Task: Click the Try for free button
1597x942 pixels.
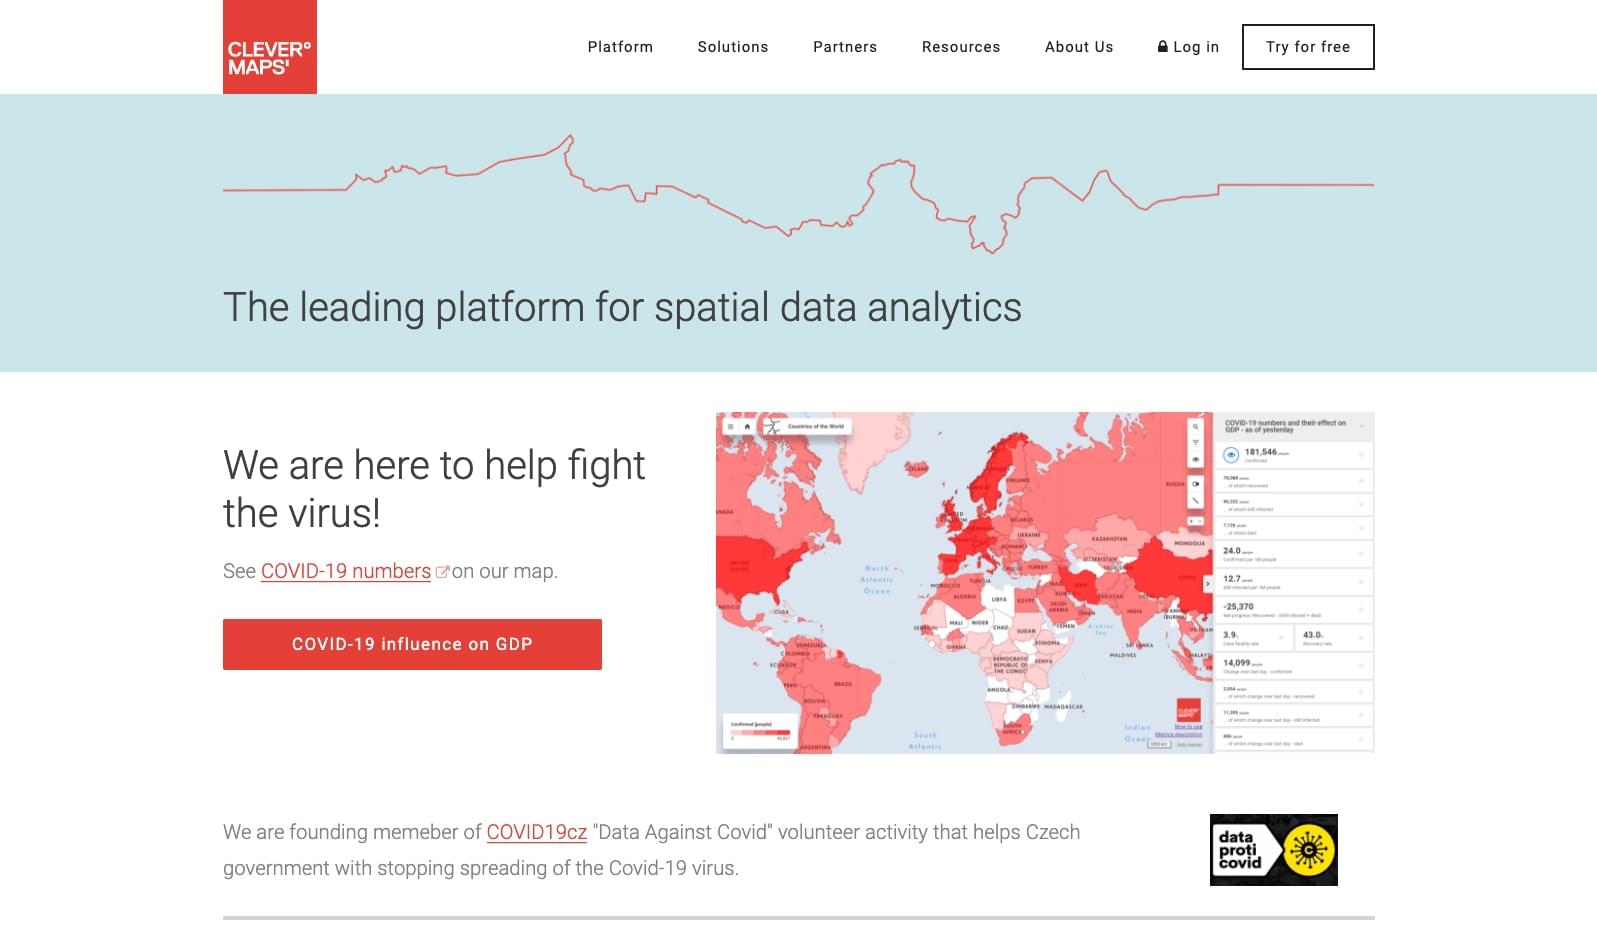Action: tap(1308, 47)
